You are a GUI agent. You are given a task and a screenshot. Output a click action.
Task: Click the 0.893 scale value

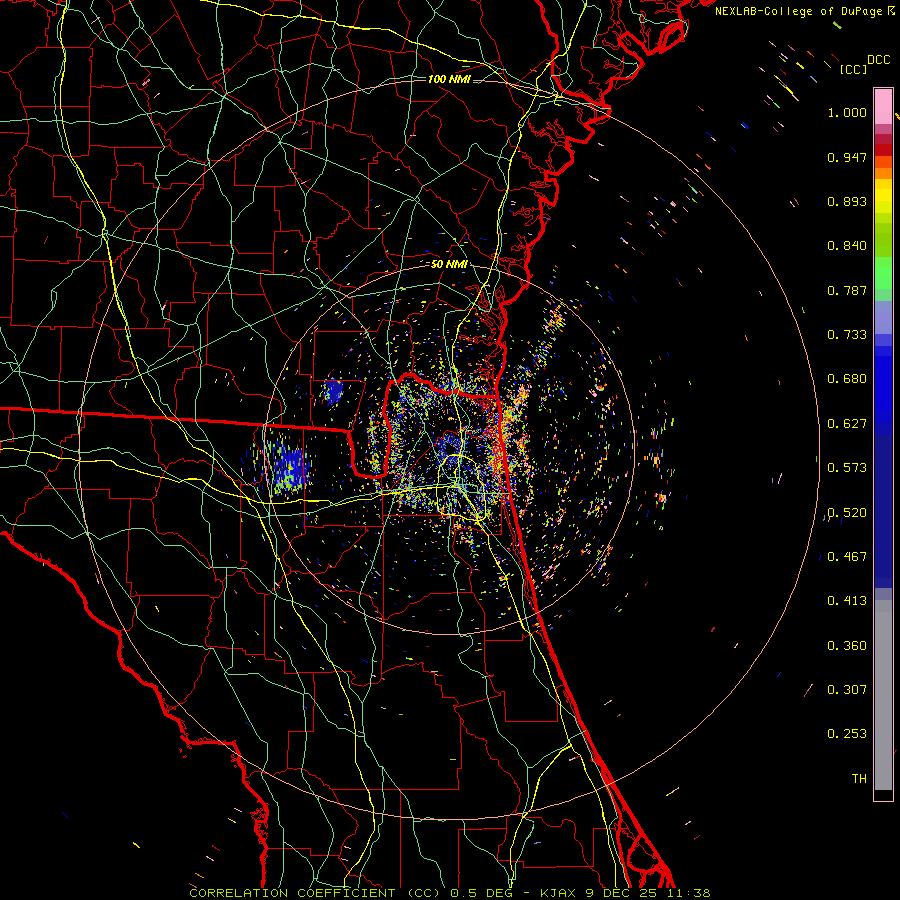[847, 201]
